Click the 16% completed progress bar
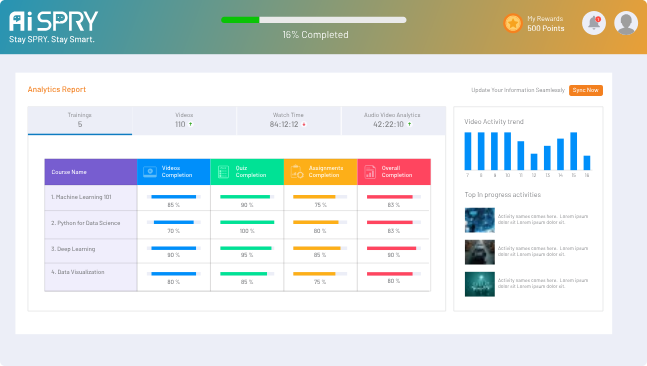647x366 pixels. tap(314, 20)
